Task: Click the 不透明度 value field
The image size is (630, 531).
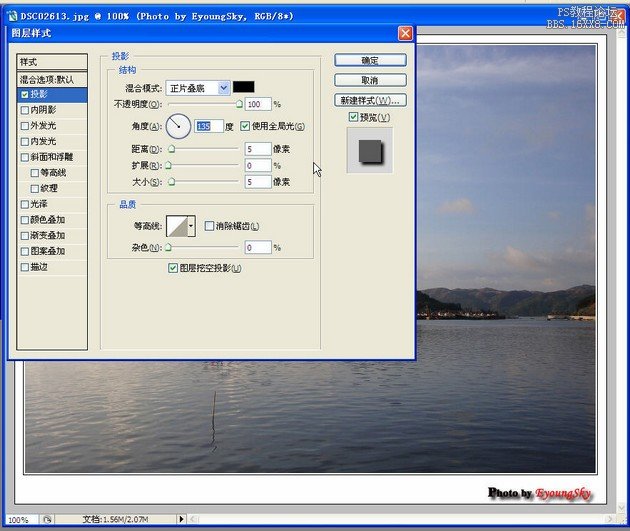Action: pyautogui.click(x=258, y=104)
